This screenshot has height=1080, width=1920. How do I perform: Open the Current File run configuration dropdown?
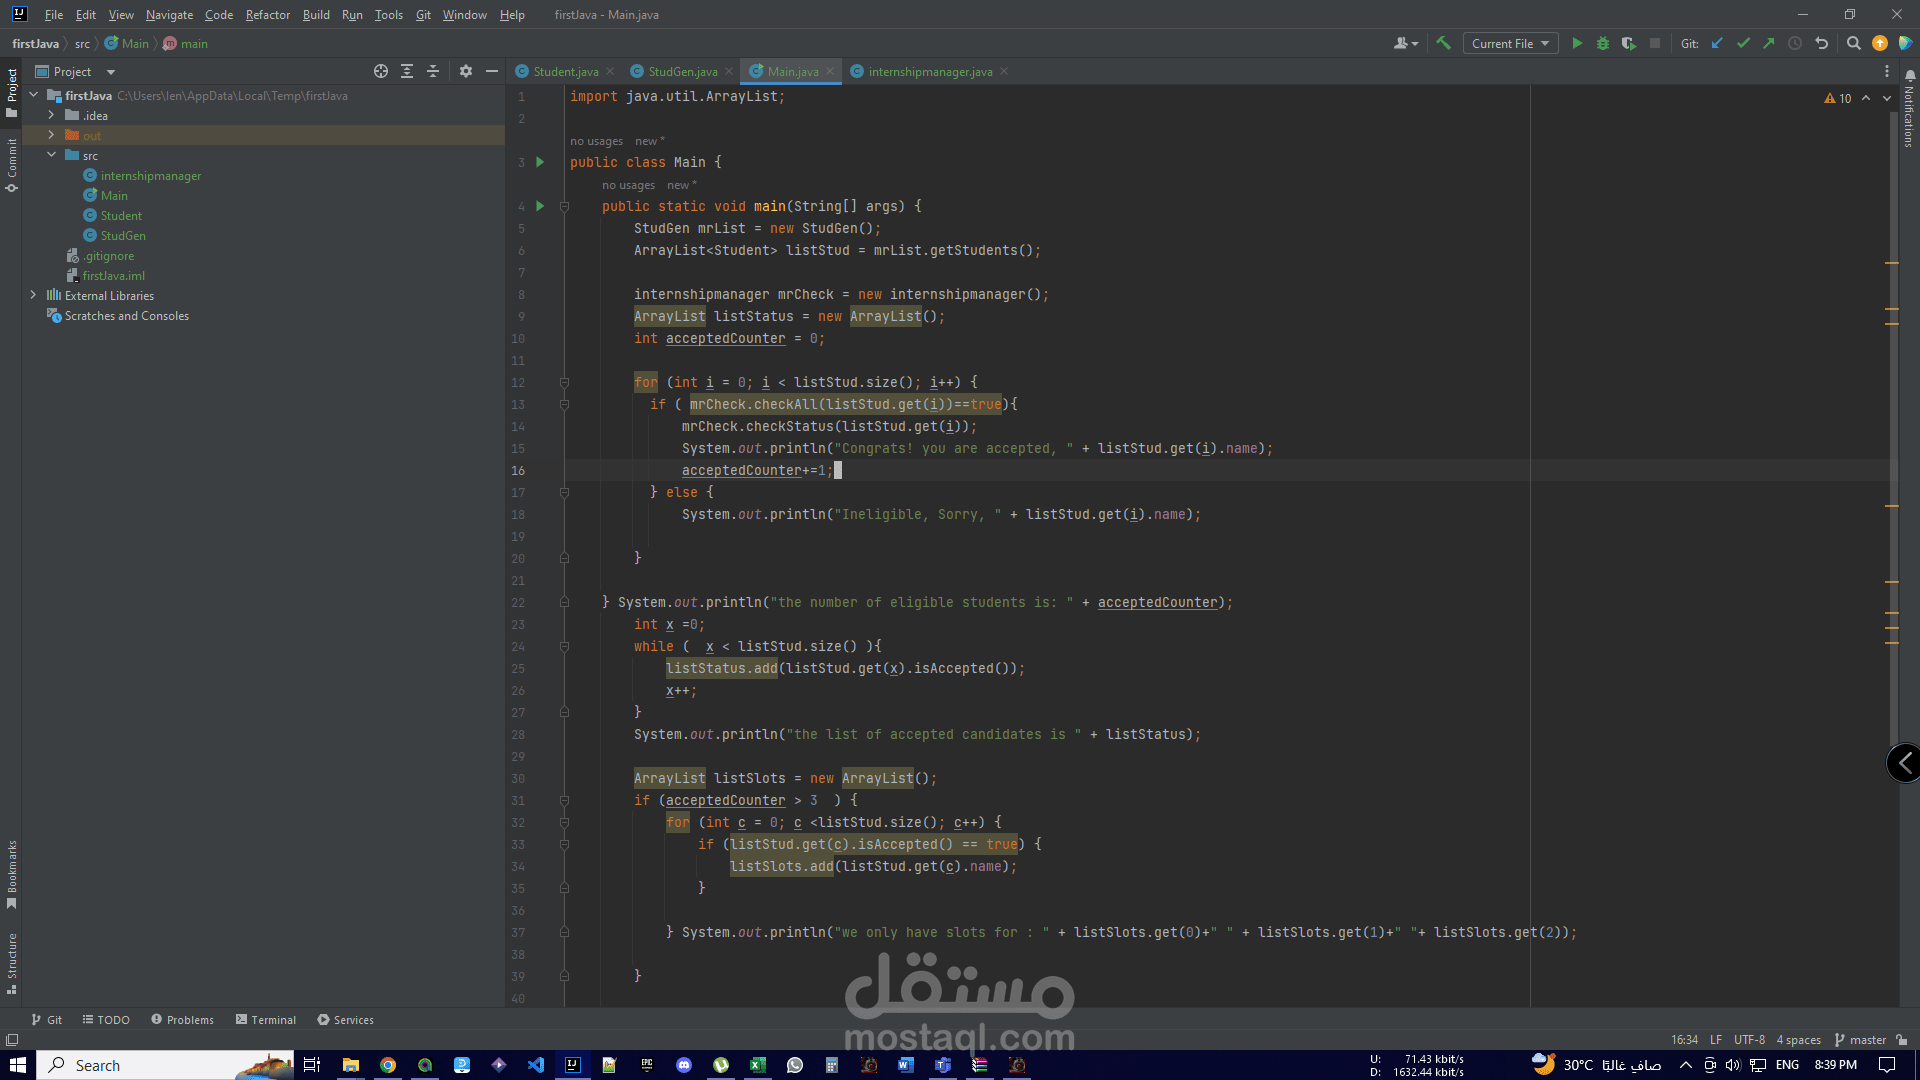(1510, 44)
